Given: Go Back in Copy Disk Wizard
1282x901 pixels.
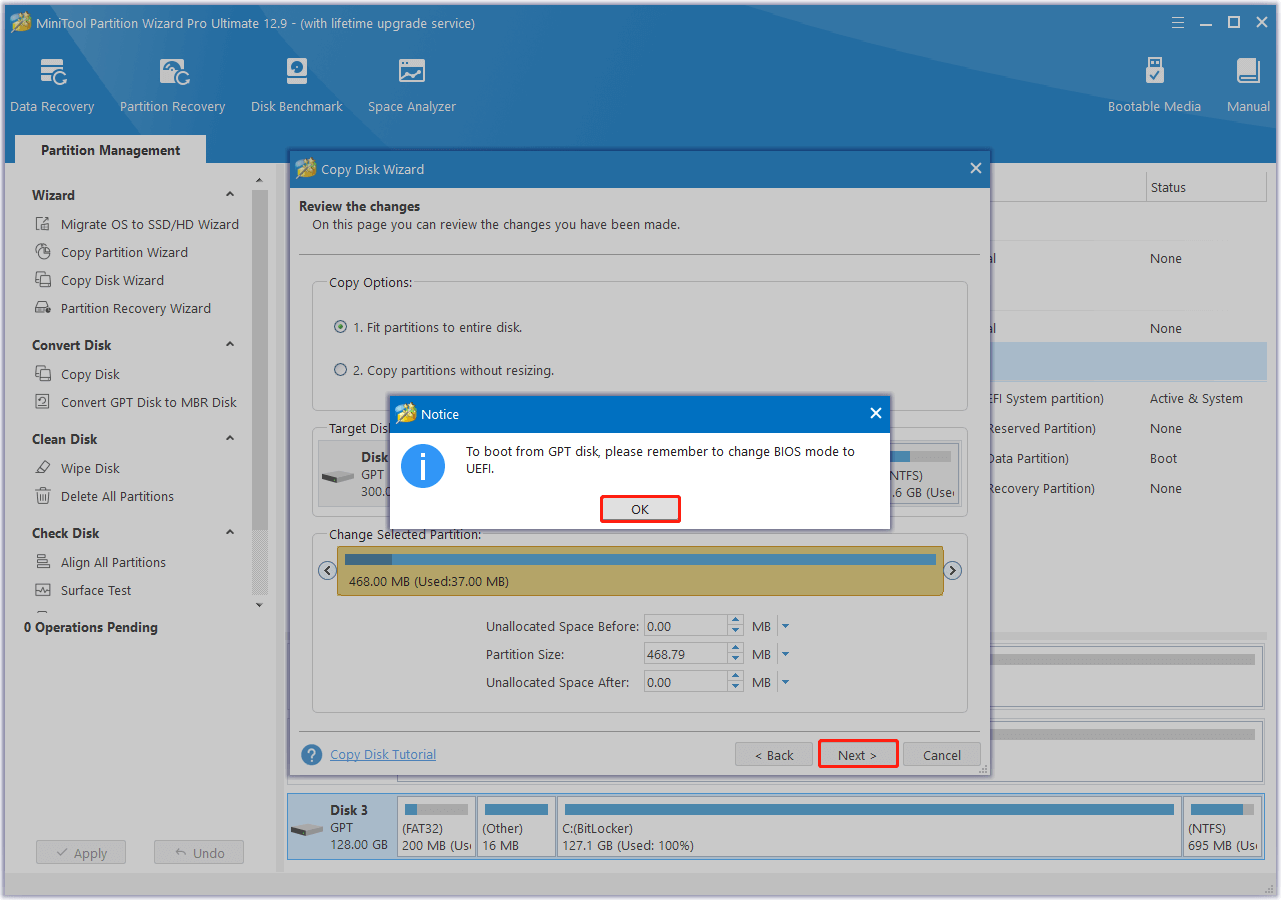Looking at the screenshot, I should coord(774,755).
